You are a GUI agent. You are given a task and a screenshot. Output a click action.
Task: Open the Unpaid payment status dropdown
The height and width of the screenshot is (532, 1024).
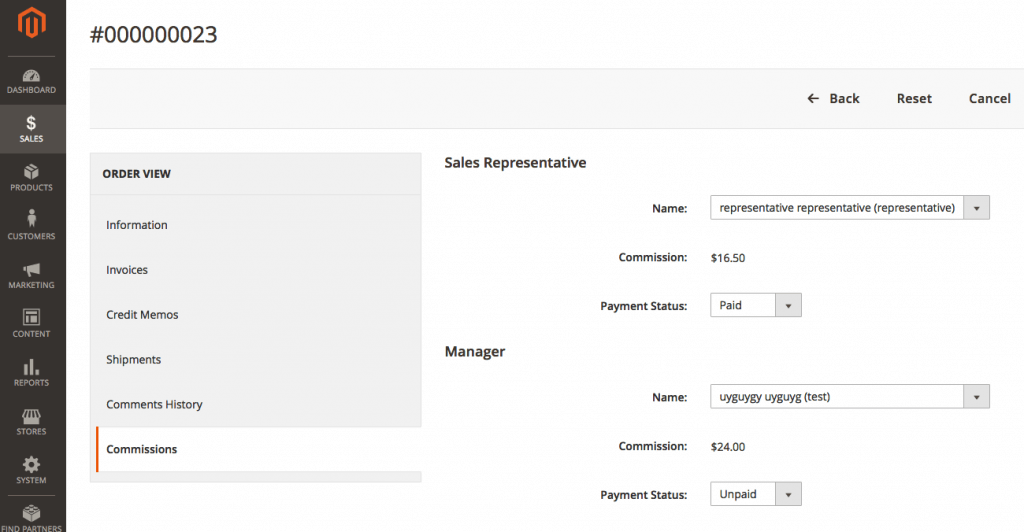click(755, 494)
